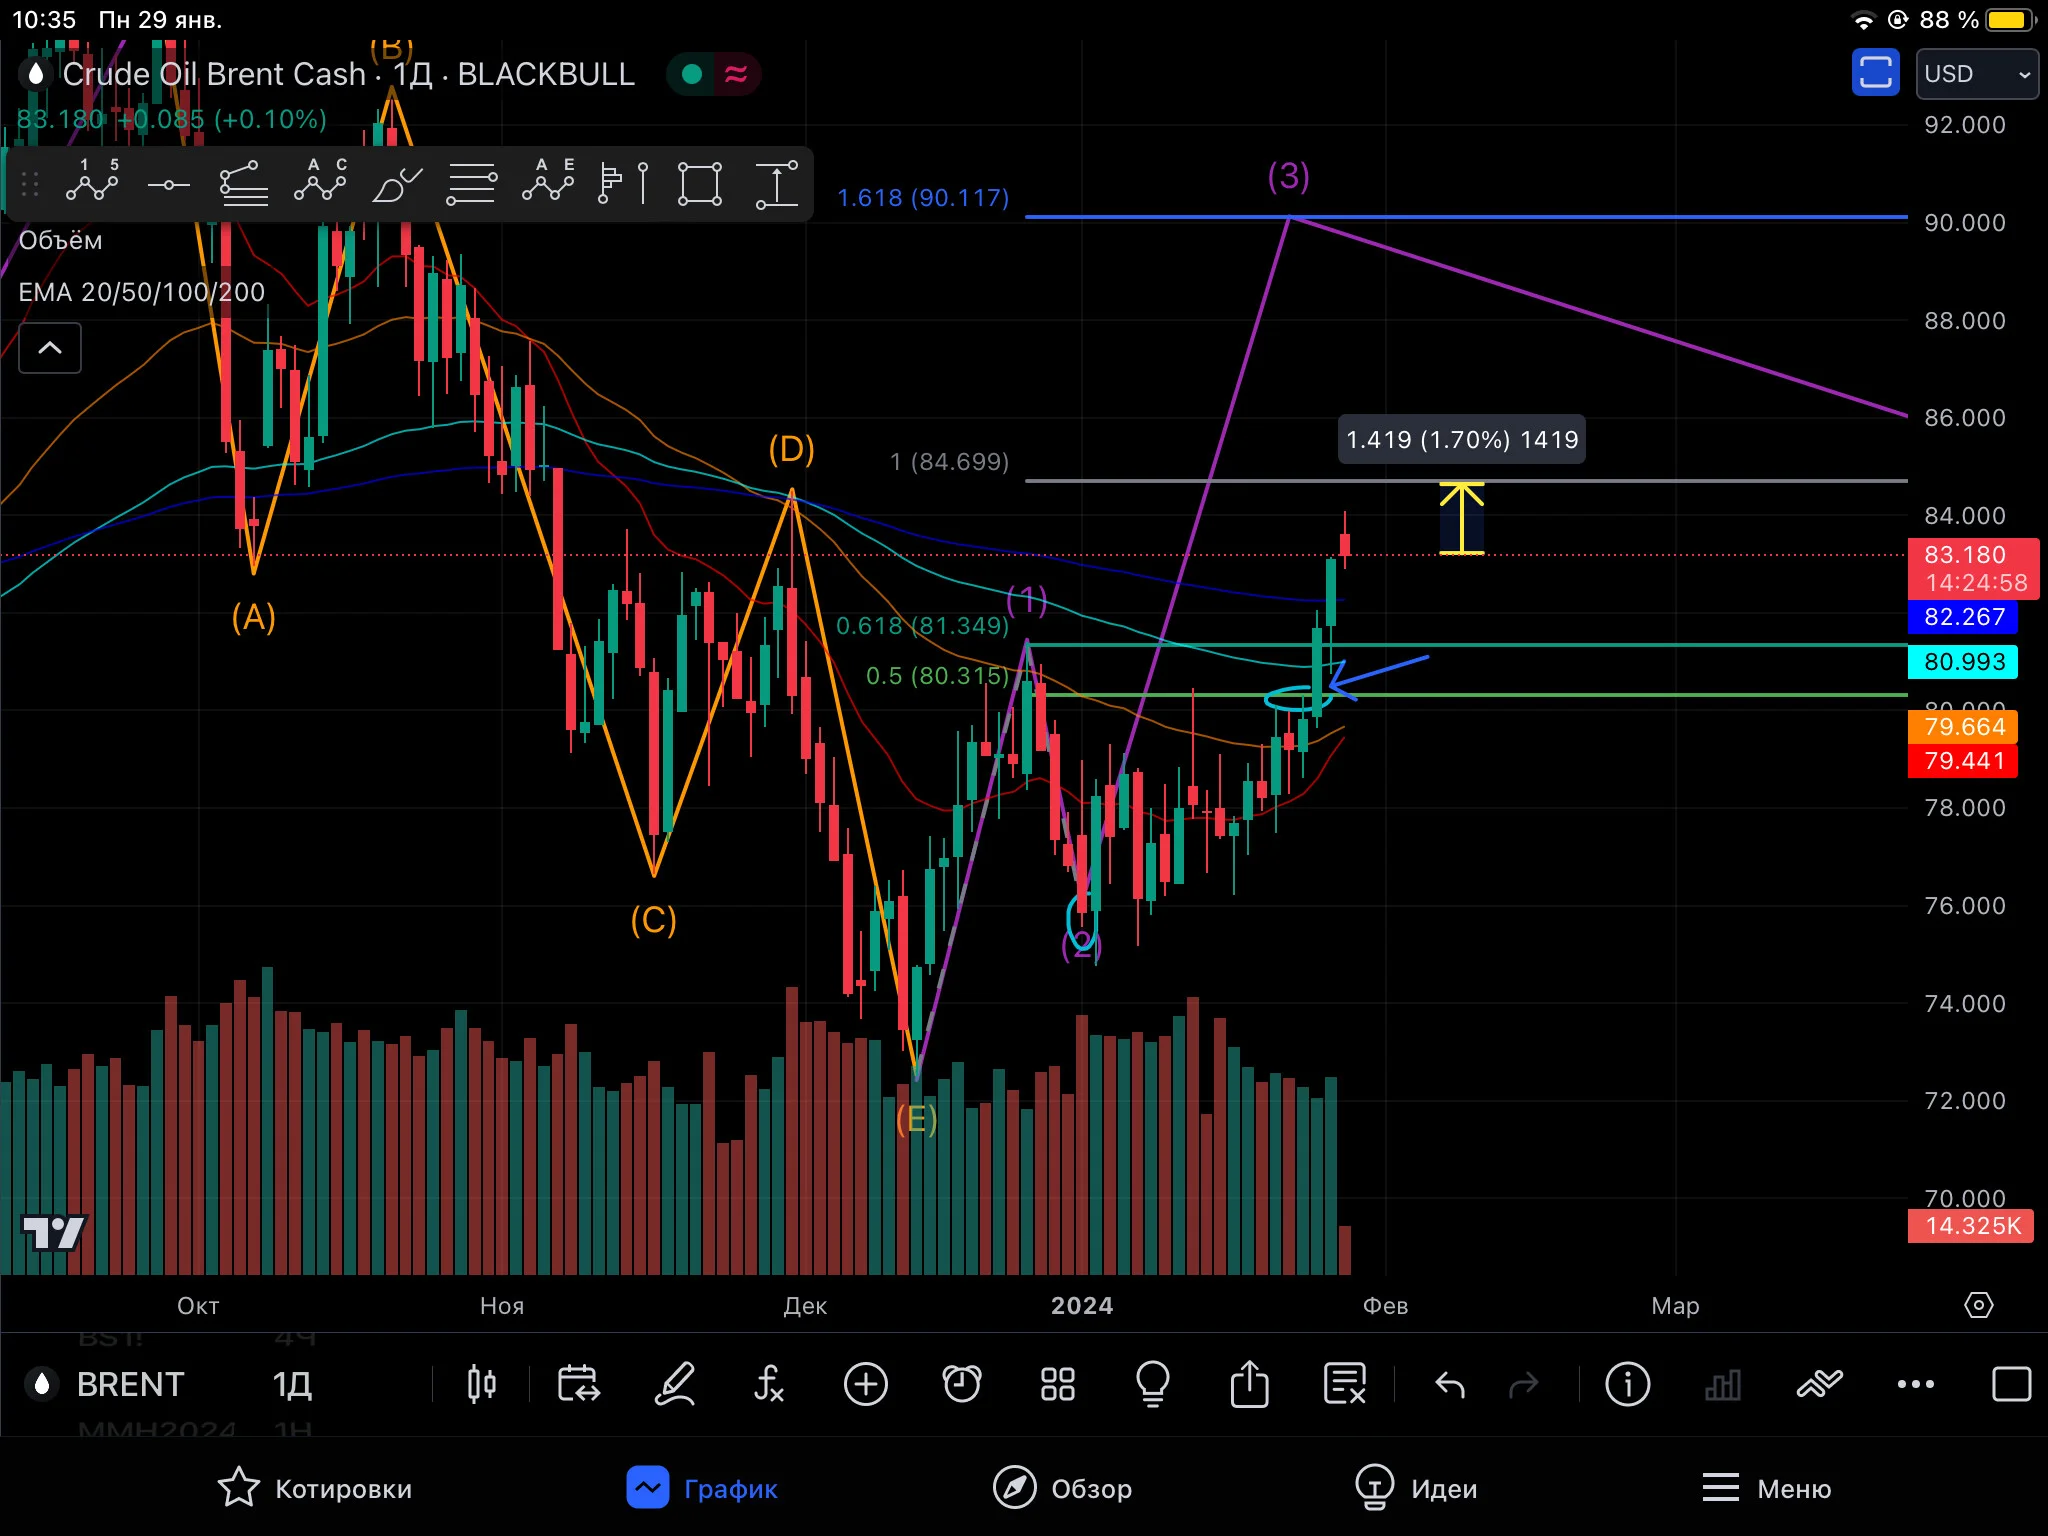
Task: Switch to the Обзор tab
Action: pyautogui.click(x=1062, y=1488)
